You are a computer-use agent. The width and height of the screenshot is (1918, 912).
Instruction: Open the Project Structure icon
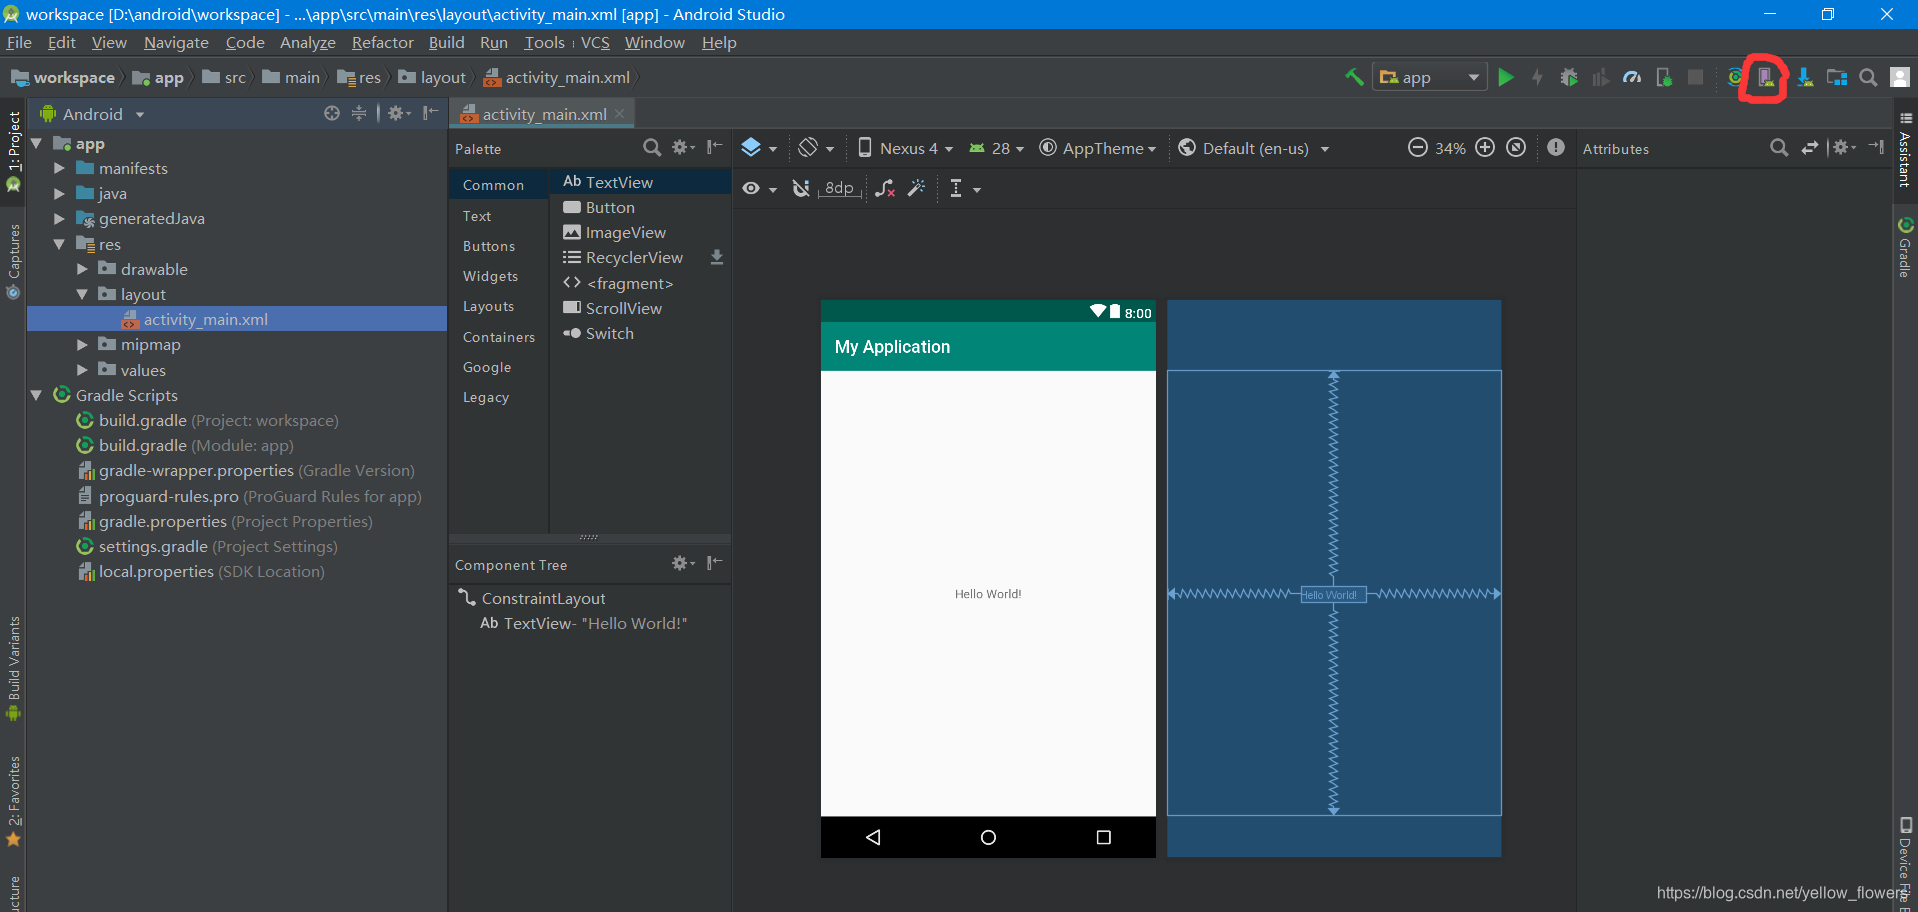[x=1837, y=77]
